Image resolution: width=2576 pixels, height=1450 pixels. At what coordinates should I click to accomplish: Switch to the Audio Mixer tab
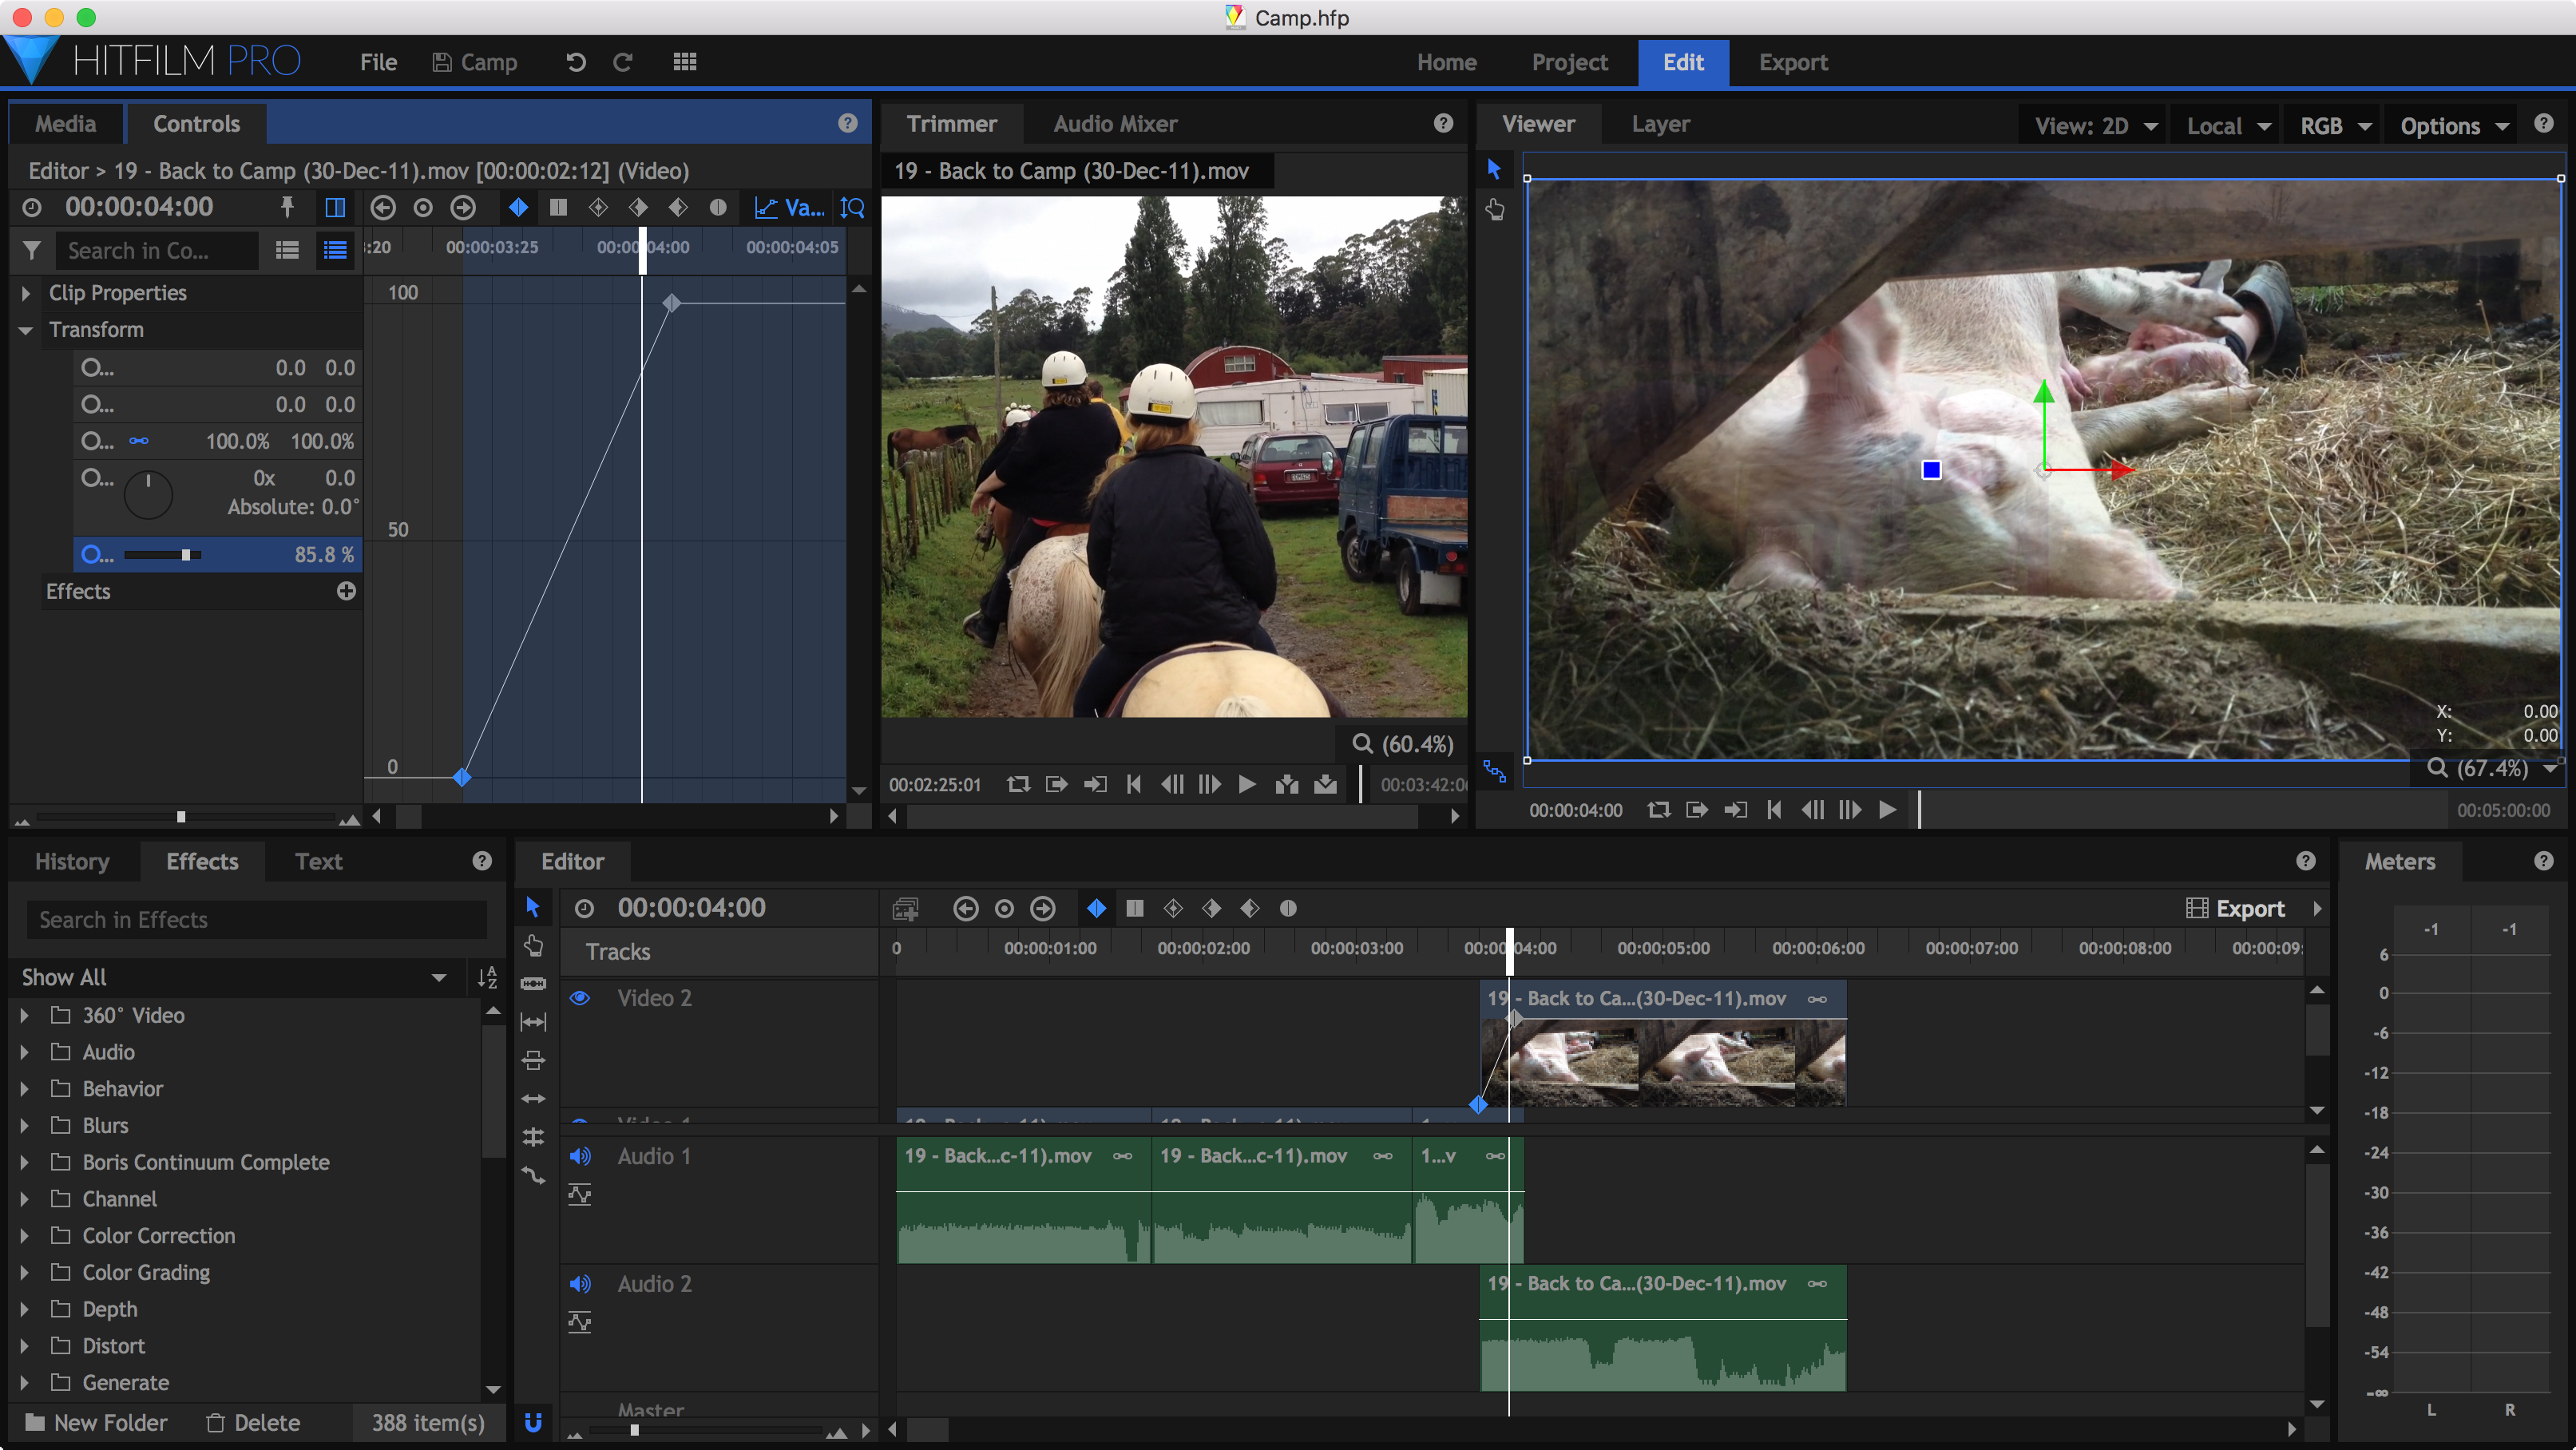coord(1114,124)
